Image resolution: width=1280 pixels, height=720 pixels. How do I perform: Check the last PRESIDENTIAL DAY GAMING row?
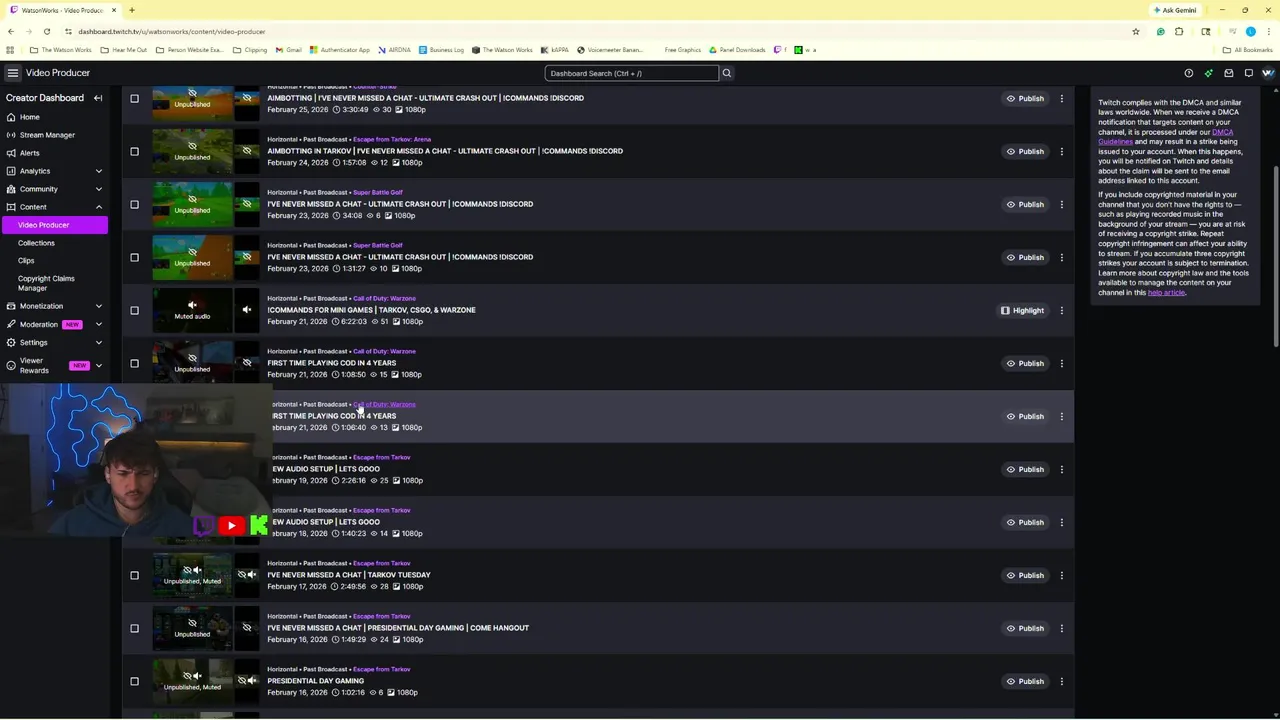134,681
